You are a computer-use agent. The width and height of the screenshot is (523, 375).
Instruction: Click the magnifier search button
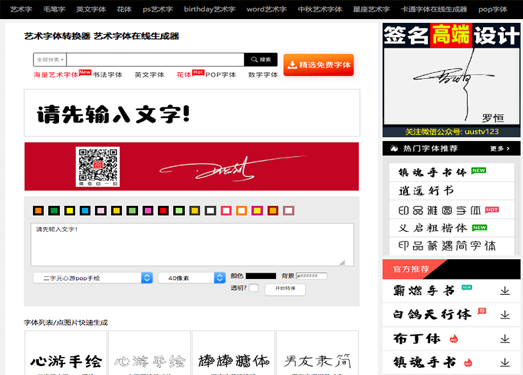click(x=261, y=60)
